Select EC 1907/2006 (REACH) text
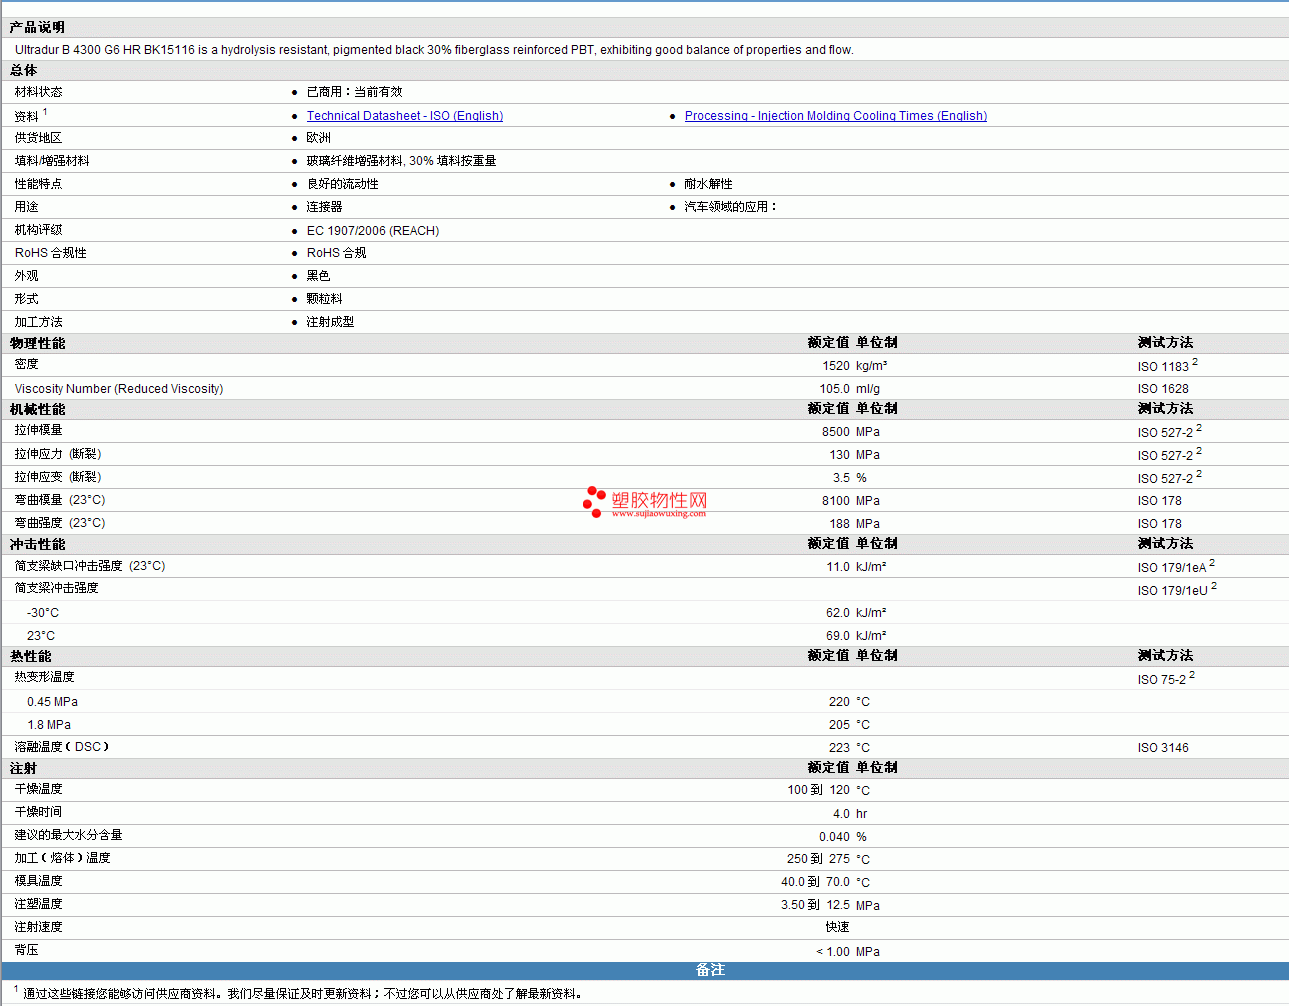1289x1006 pixels. pos(373,231)
